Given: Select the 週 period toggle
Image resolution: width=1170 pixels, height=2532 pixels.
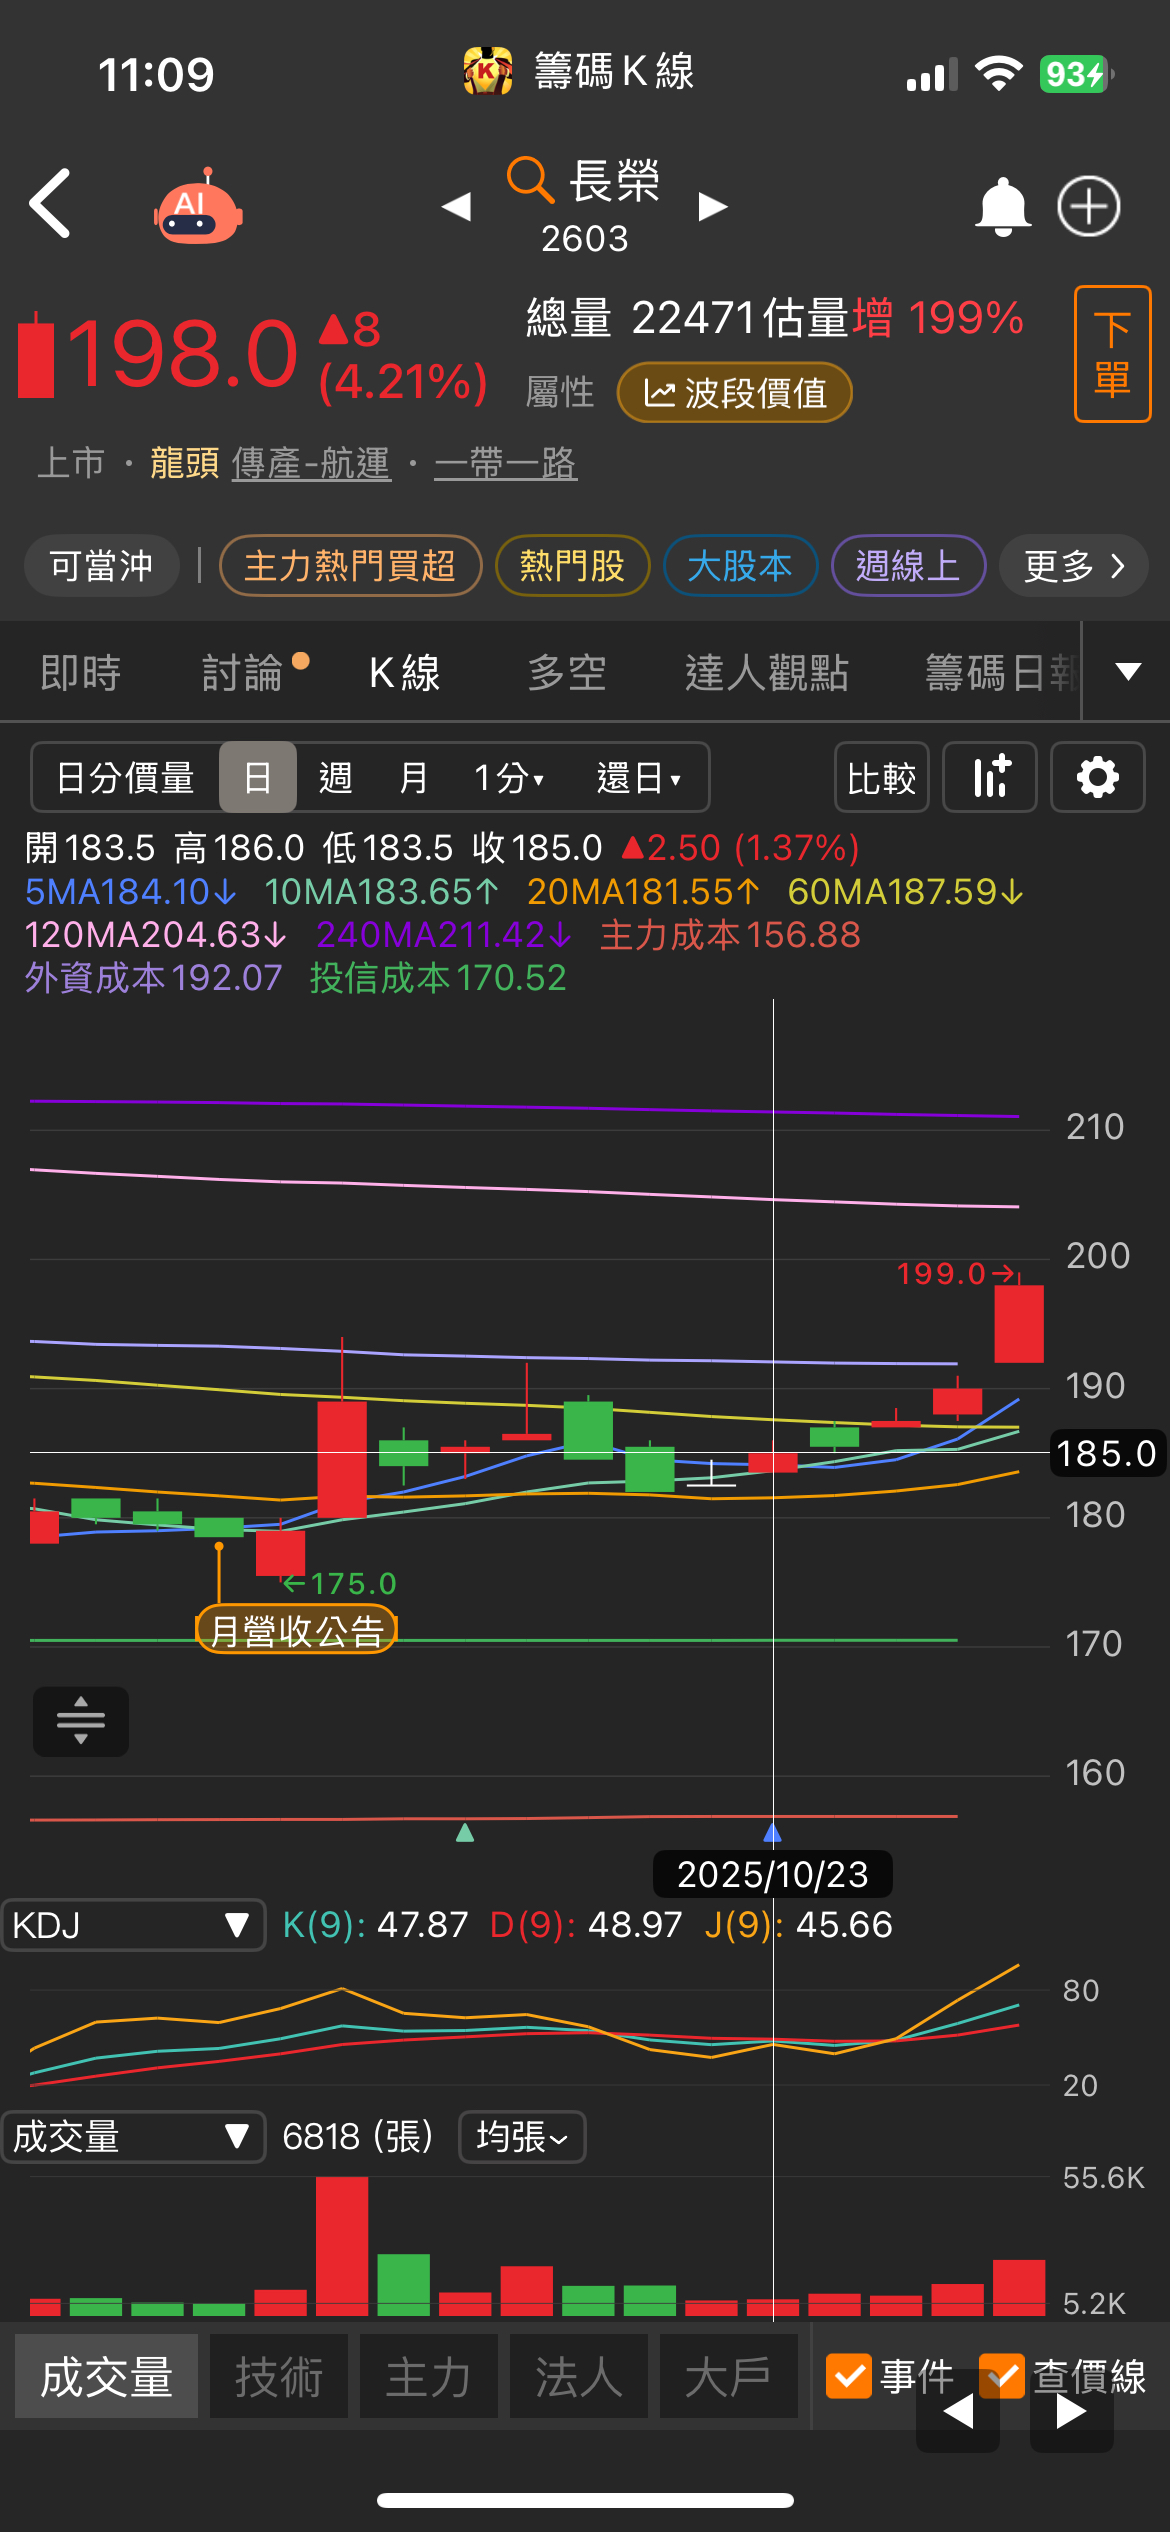Looking at the screenshot, I should pos(336,777).
